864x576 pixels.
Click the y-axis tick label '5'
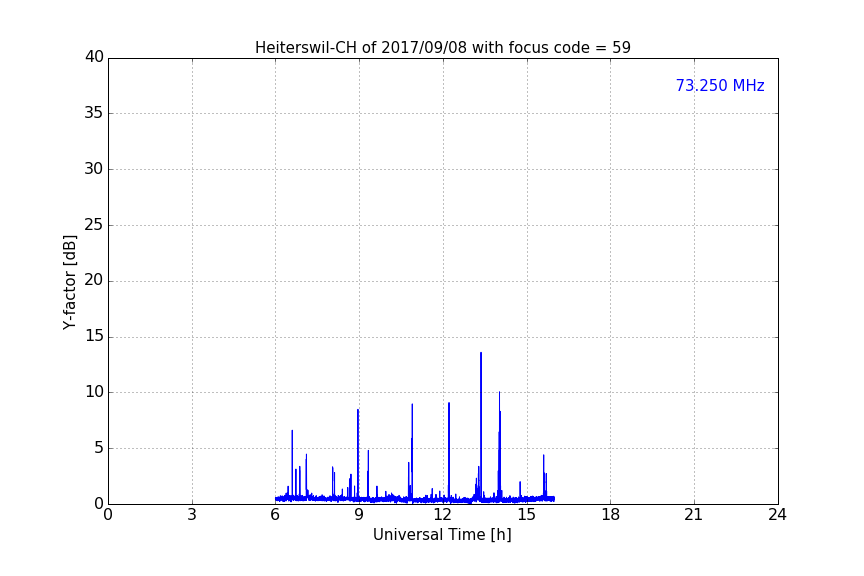coord(99,448)
